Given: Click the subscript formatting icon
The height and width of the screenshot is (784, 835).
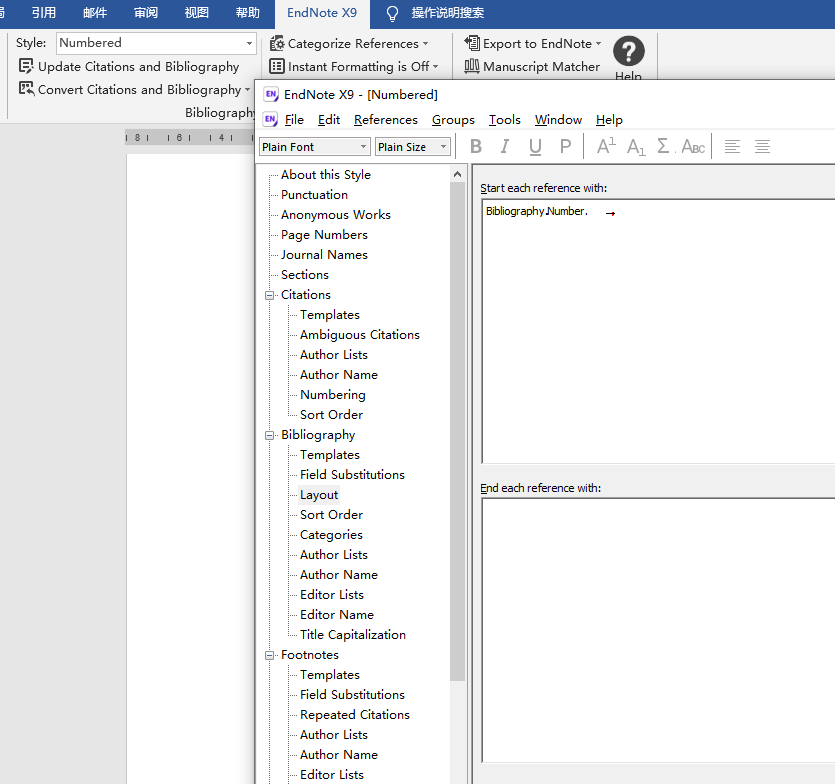Looking at the screenshot, I should [635, 146].
